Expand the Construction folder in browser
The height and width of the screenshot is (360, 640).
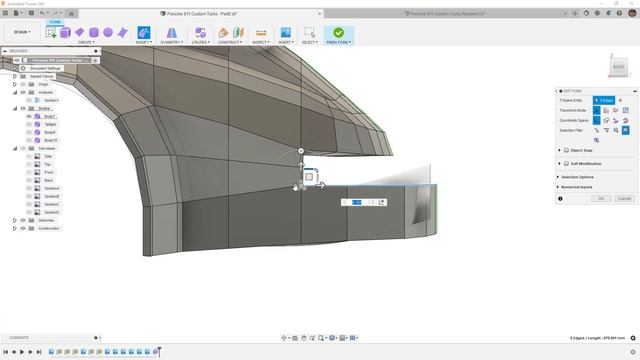(x=15, y=229)
